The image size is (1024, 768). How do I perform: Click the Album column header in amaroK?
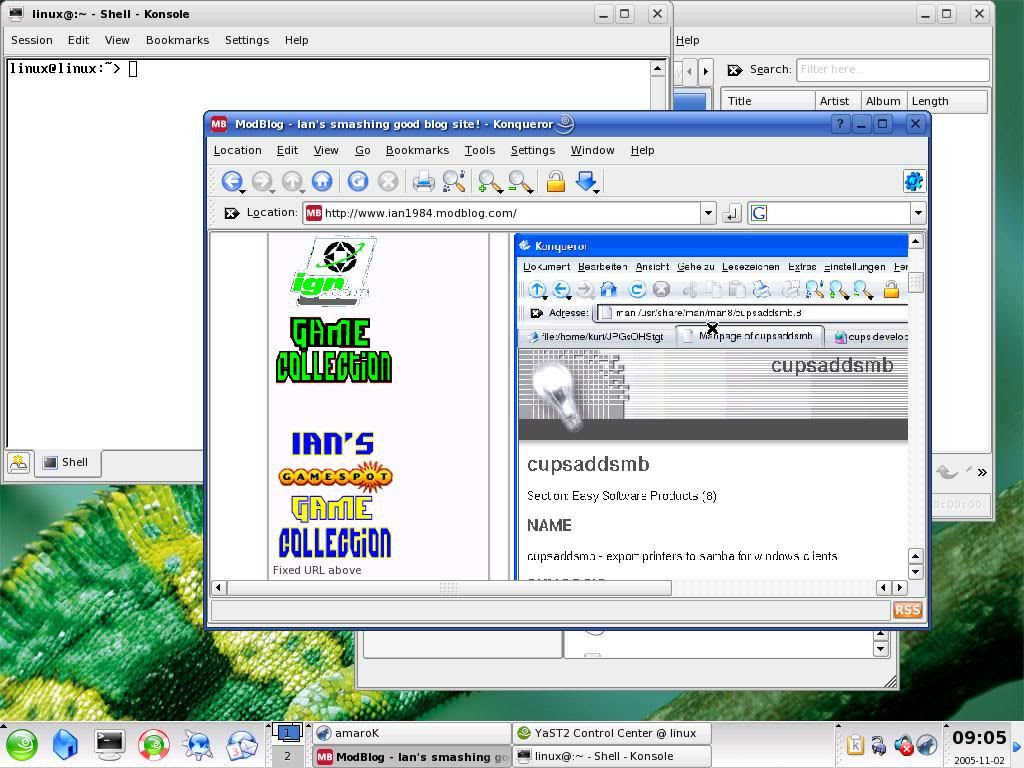pyautogui.click(x=884, y=101)
